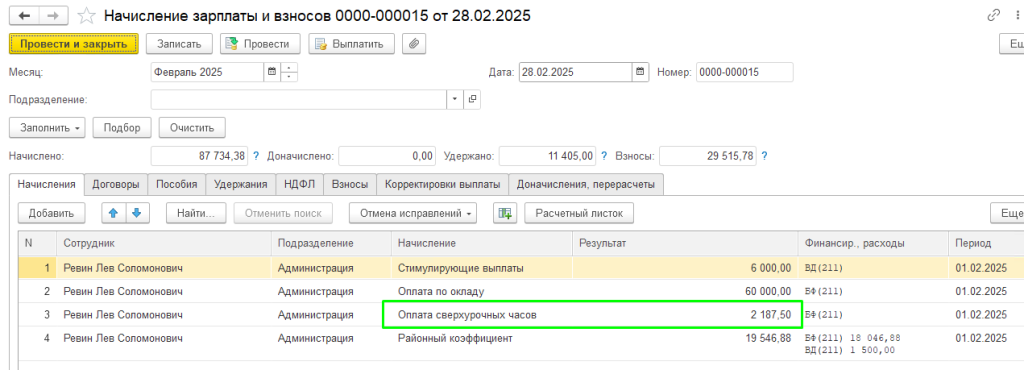Switch to the Начисления tab

pos(46,185)
